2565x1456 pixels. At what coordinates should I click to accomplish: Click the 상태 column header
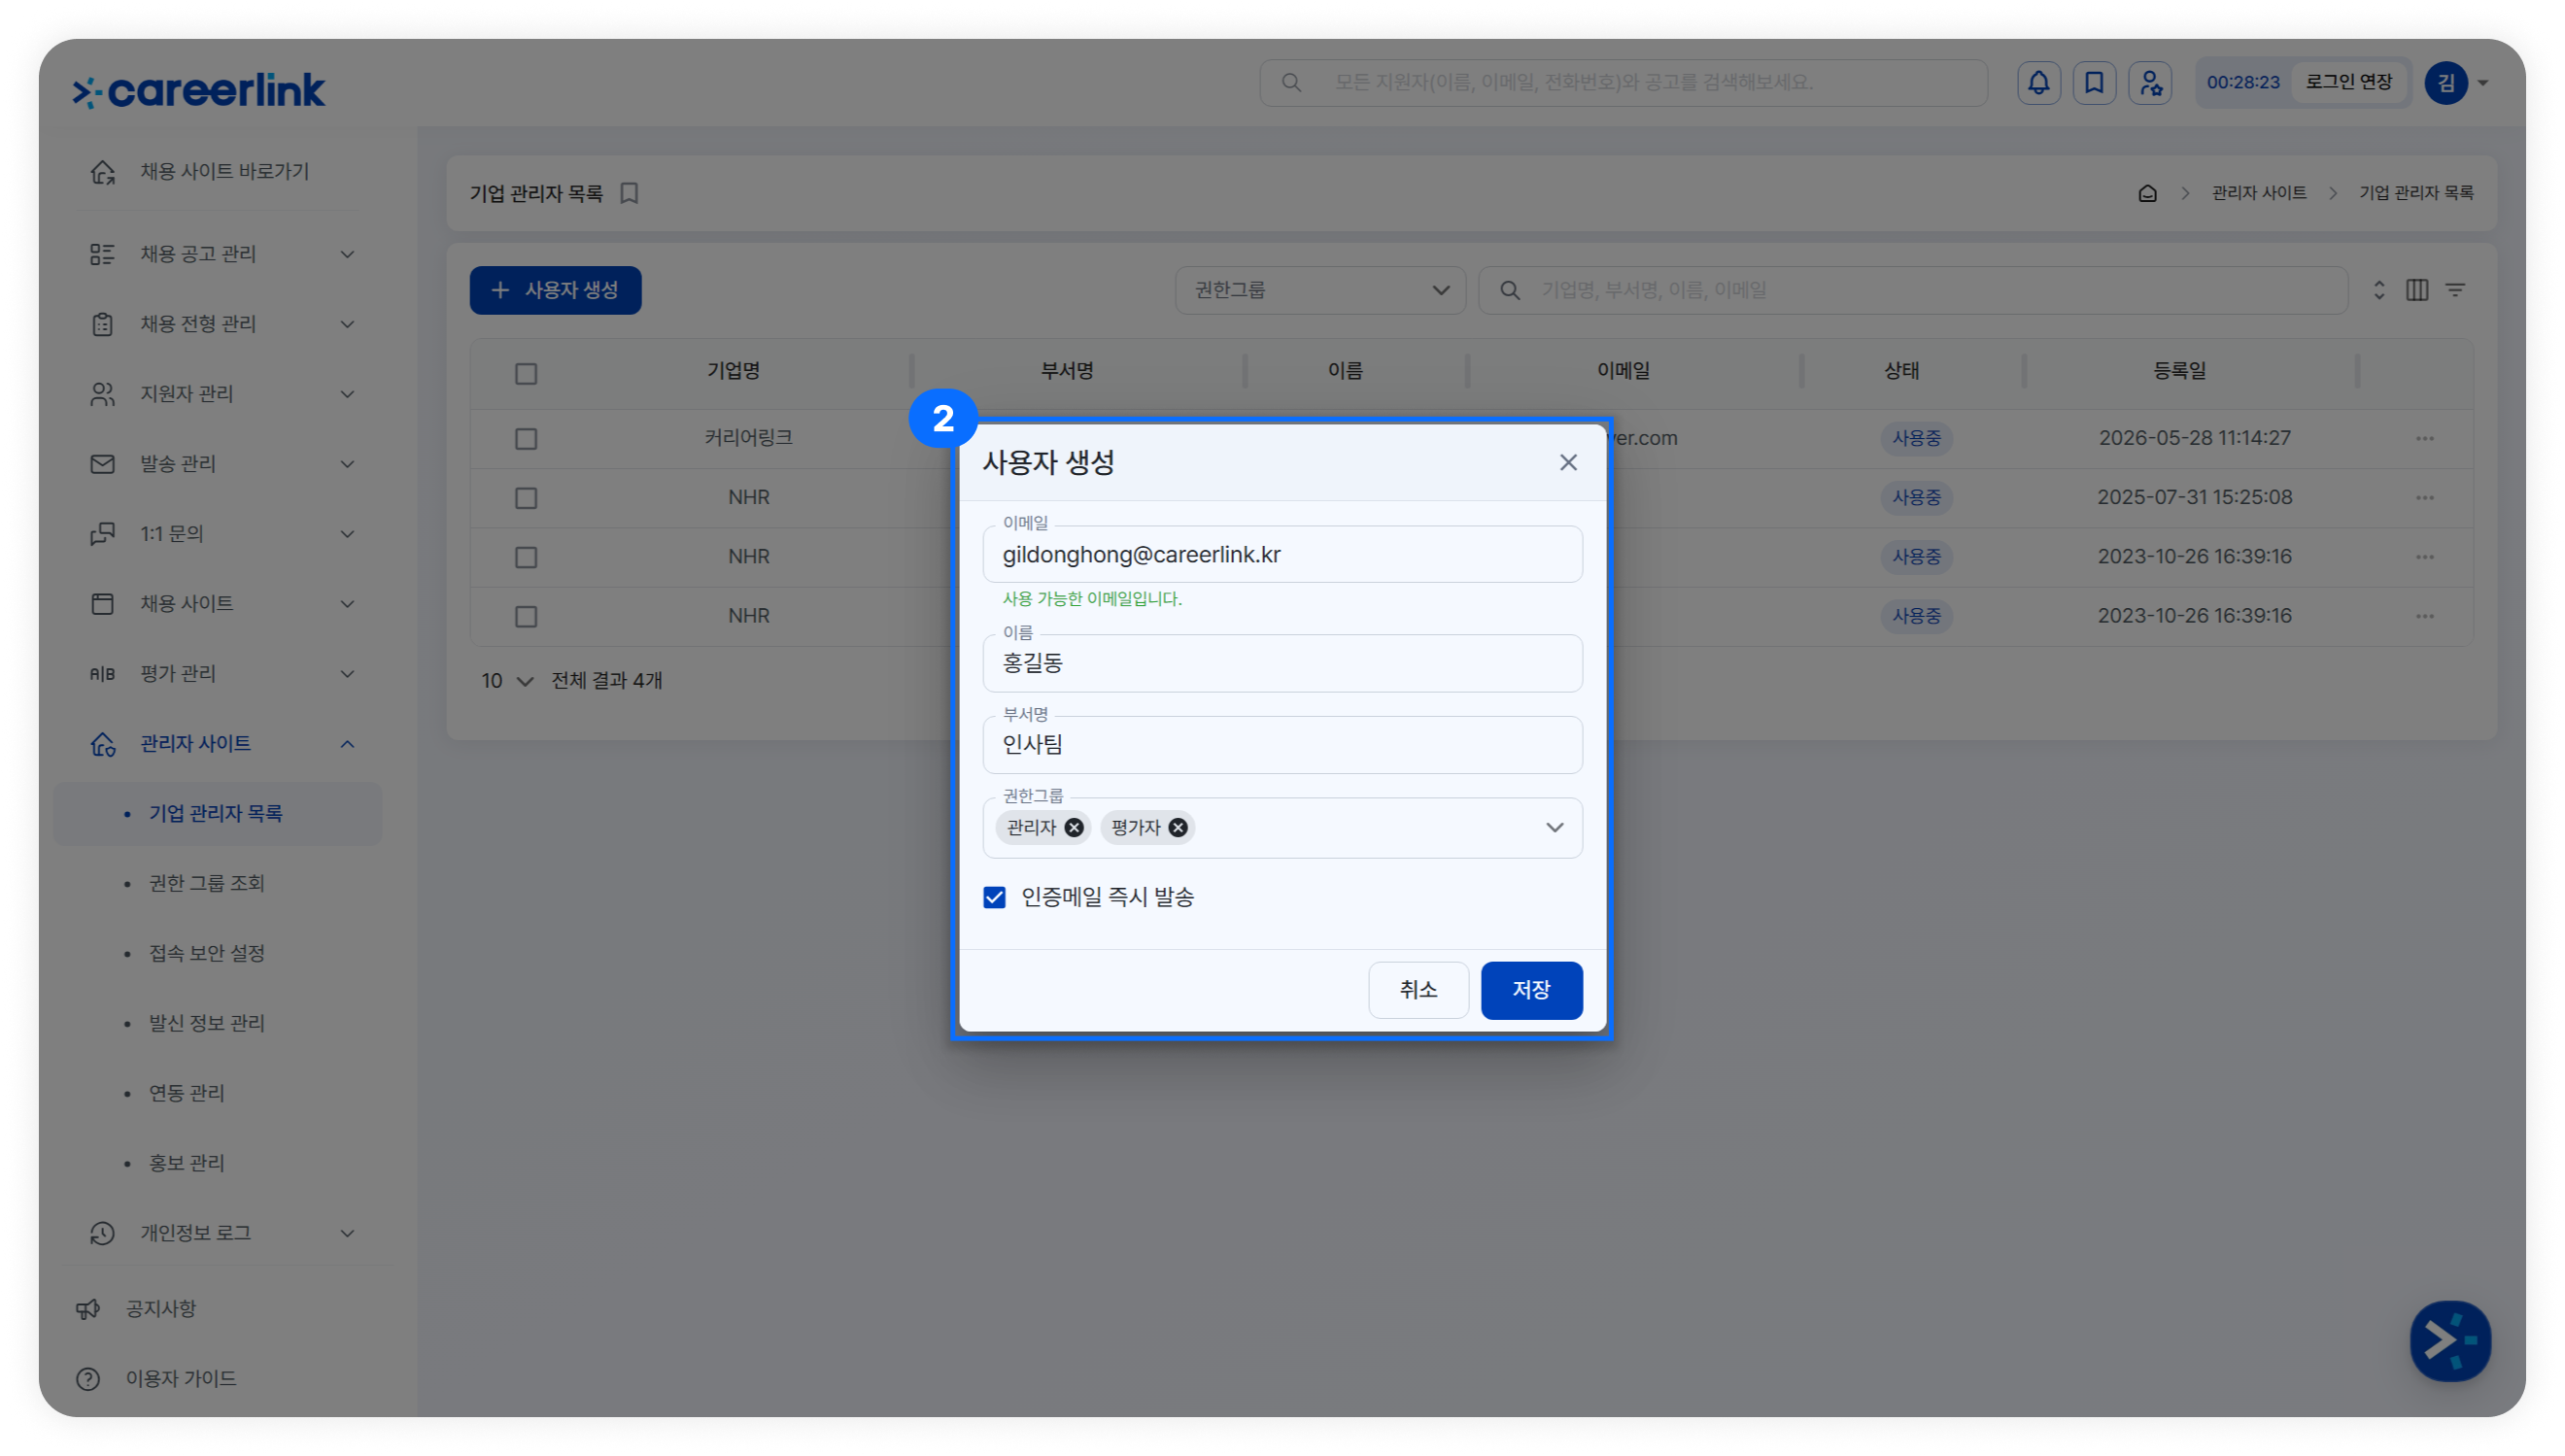click(x=1901, y=371)
